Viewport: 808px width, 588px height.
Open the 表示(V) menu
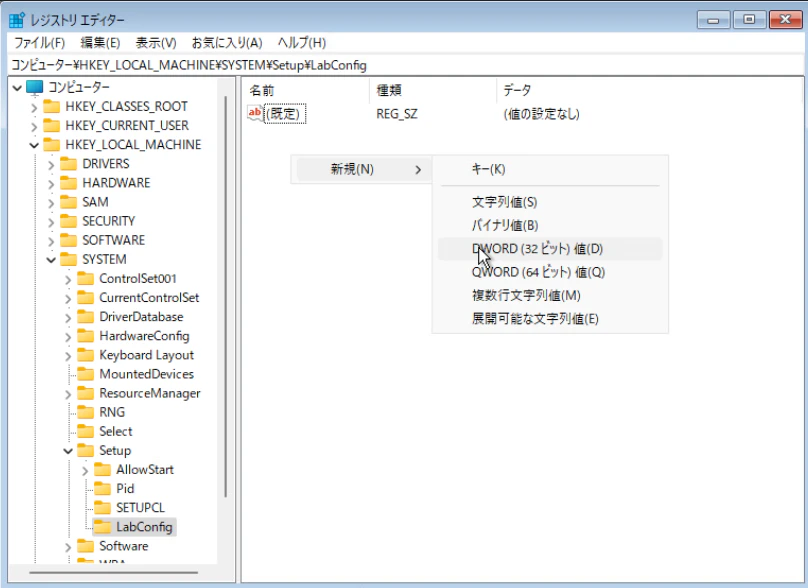(x=156, y=43)
